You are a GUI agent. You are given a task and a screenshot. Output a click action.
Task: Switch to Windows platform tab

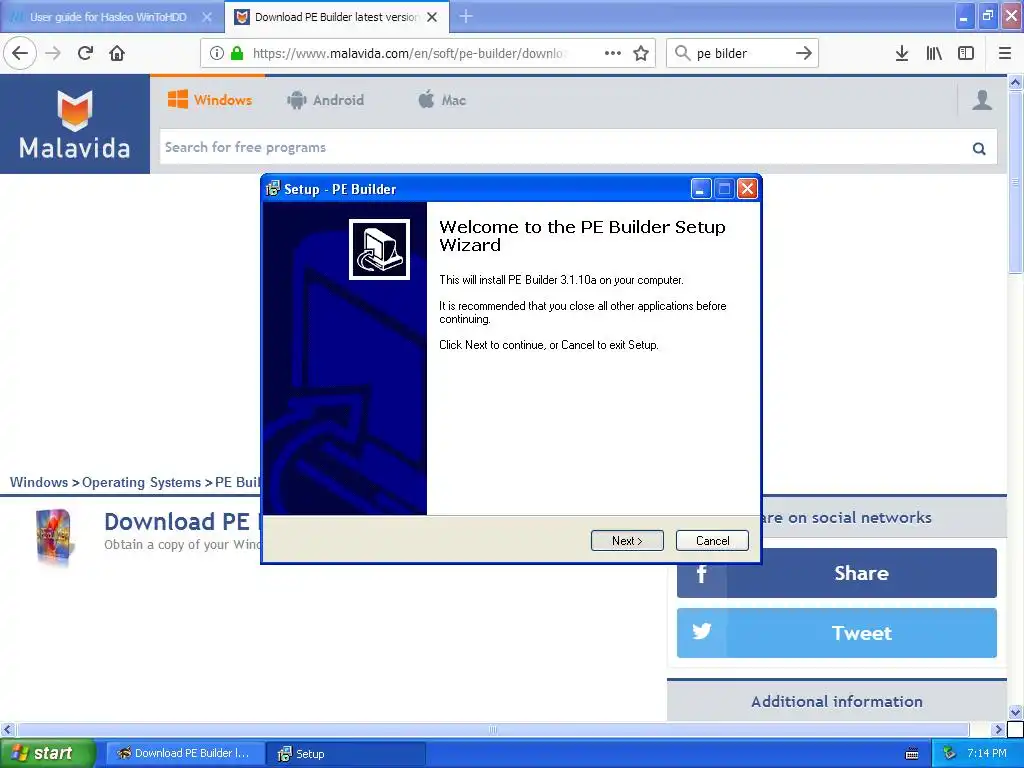[210, 100]
